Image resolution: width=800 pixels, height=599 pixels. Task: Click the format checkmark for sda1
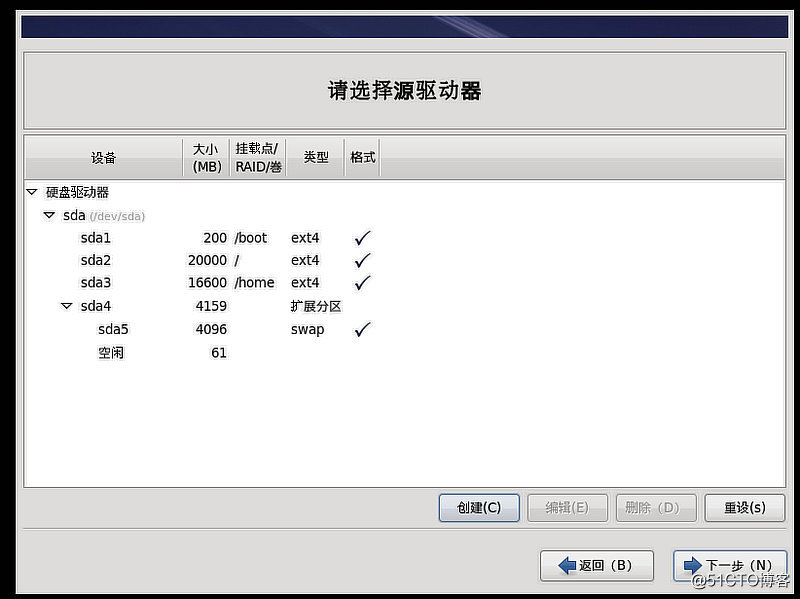point(362,238)
